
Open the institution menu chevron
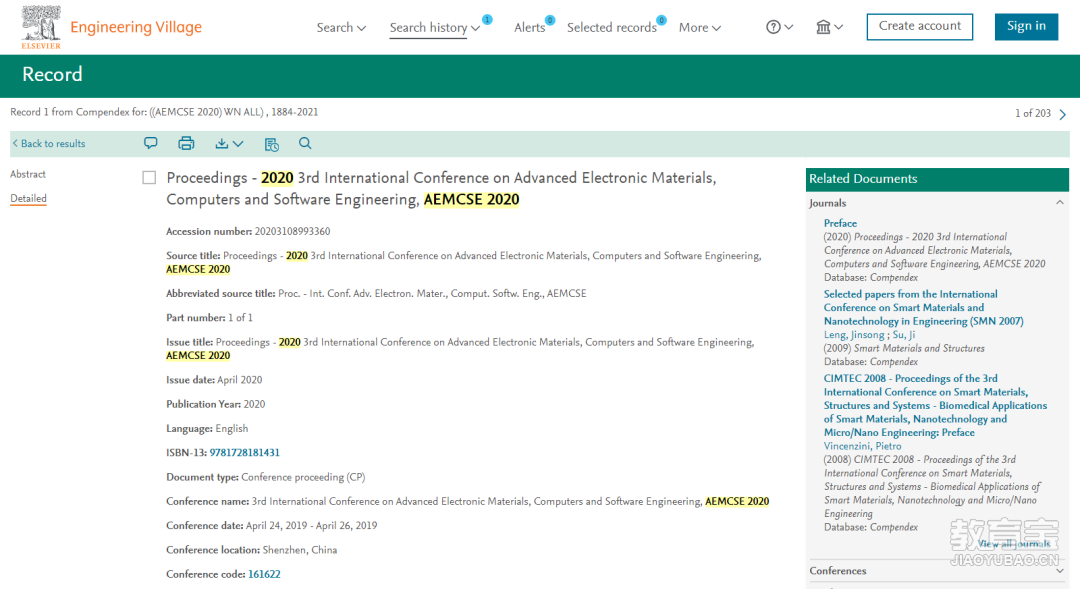point(838,27)
